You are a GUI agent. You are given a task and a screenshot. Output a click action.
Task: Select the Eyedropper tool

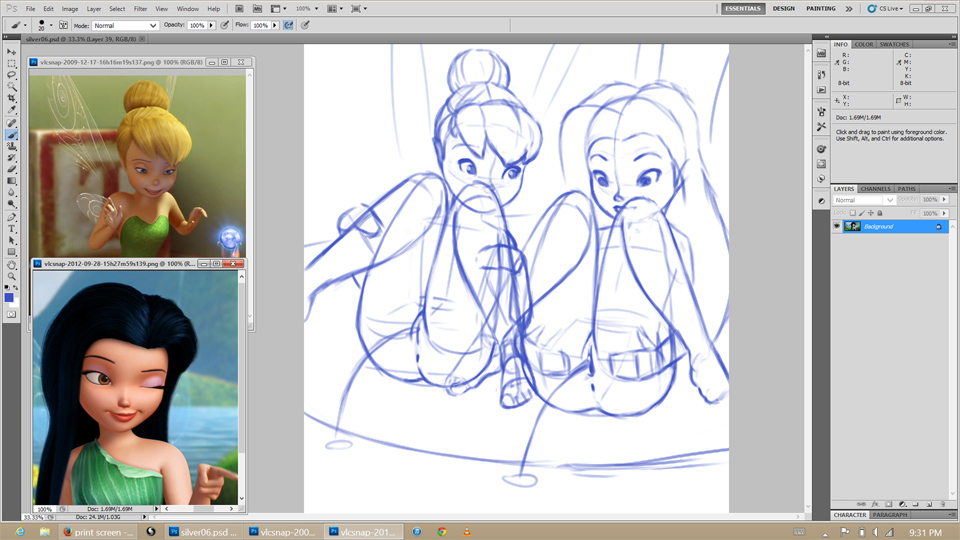point(12,110)
